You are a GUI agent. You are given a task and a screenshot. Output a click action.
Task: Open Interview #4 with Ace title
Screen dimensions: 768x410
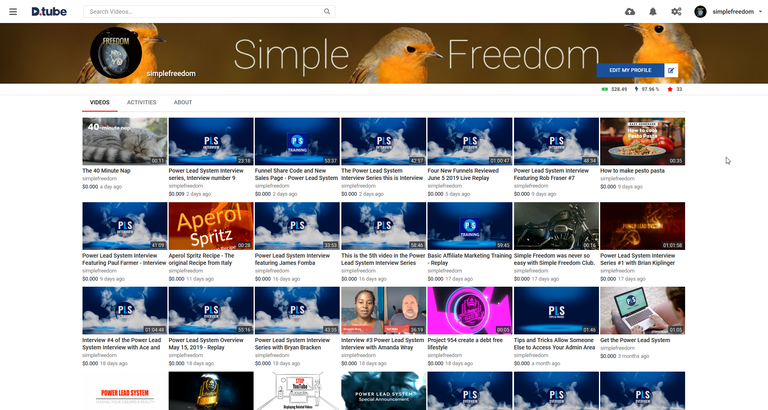[121, 343]
